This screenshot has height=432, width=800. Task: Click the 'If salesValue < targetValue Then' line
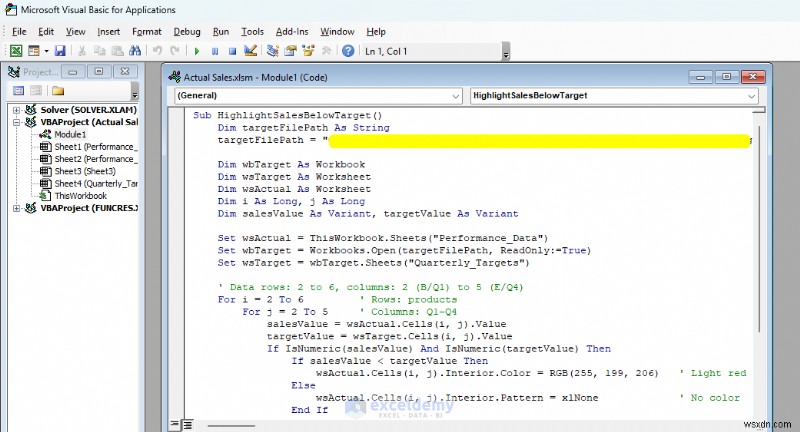tap(390, 361)
